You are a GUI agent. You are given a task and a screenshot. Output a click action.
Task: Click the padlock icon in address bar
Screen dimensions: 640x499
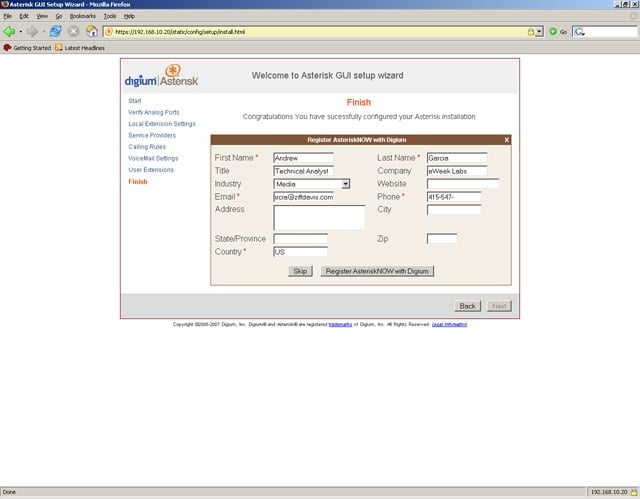tap(531, 32)
